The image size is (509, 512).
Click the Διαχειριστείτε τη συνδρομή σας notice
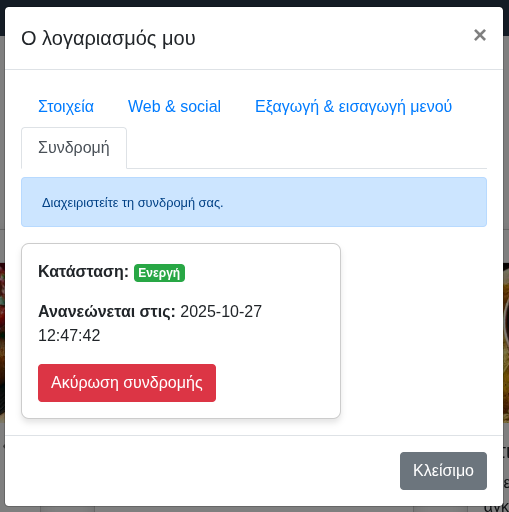click(254, 202)
